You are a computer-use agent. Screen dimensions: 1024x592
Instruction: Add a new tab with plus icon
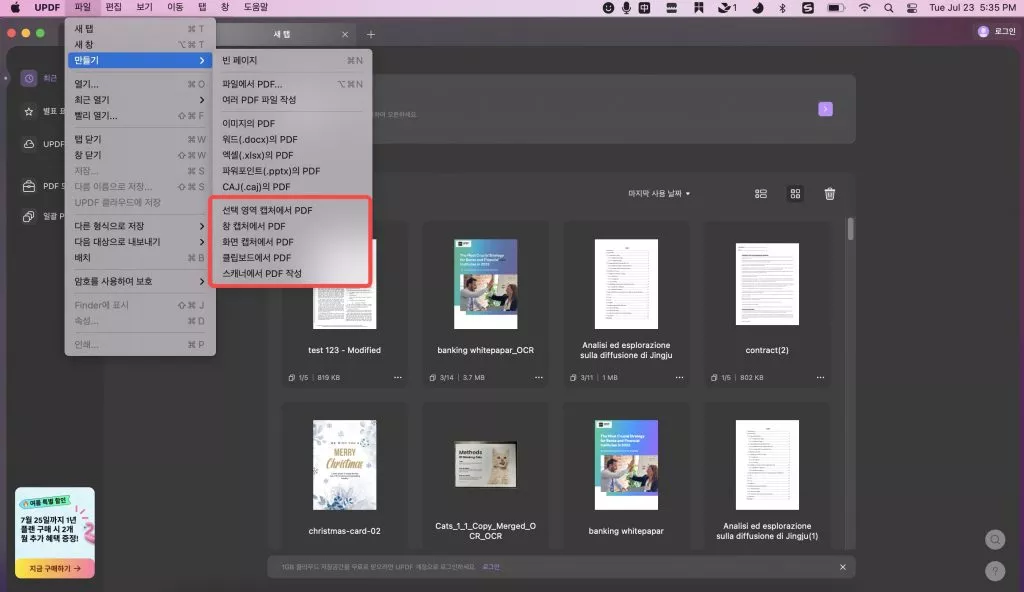click(x=370, y=35)
